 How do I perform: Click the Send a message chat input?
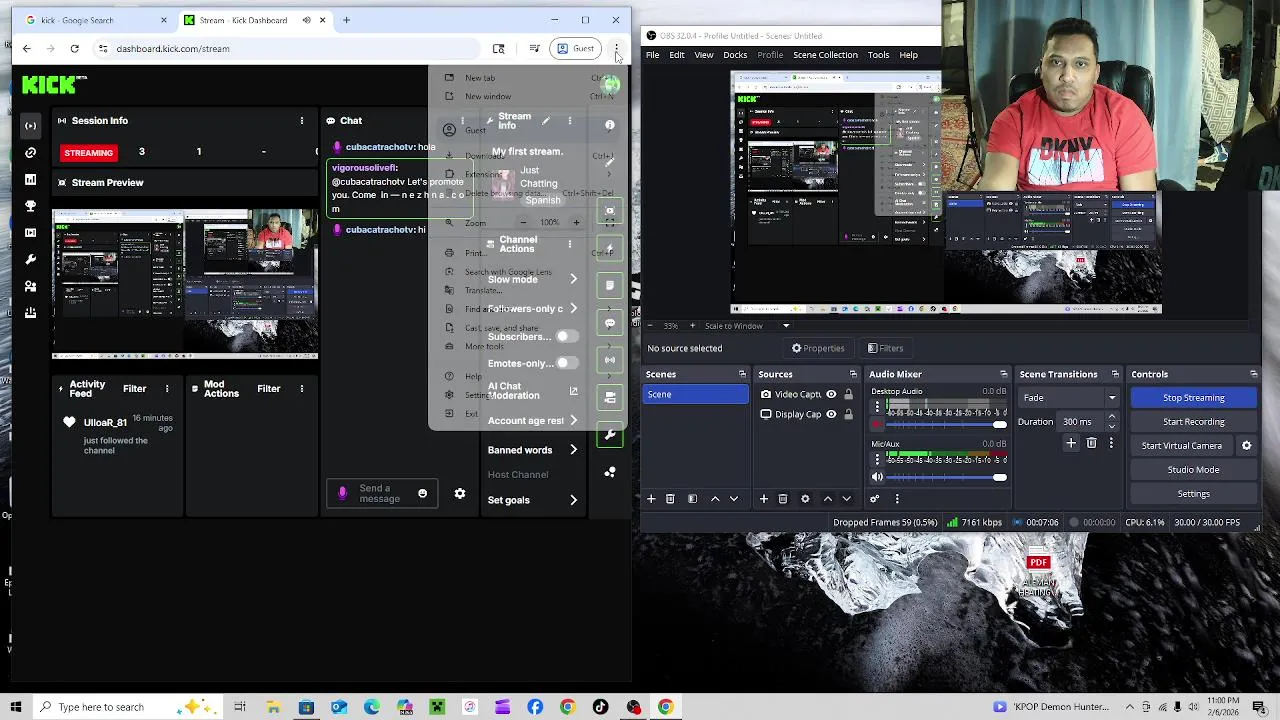point(380,494)
